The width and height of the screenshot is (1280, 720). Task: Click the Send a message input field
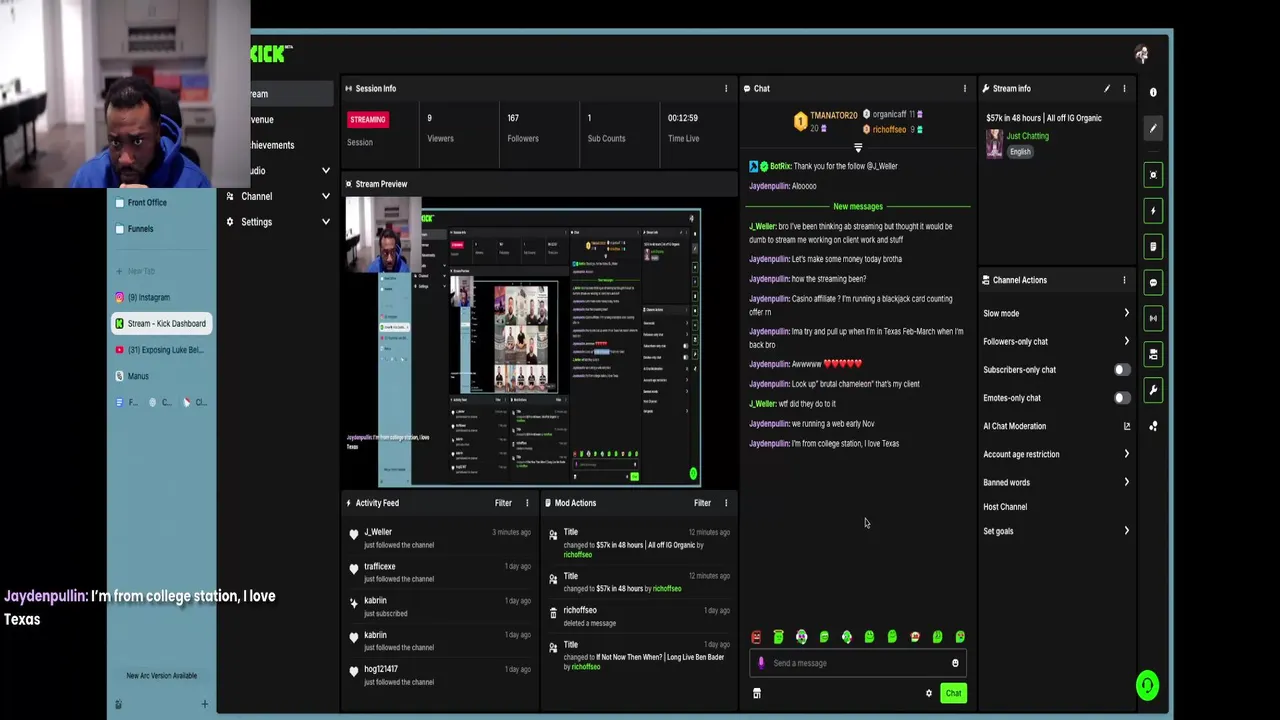[x=856, y=663]
